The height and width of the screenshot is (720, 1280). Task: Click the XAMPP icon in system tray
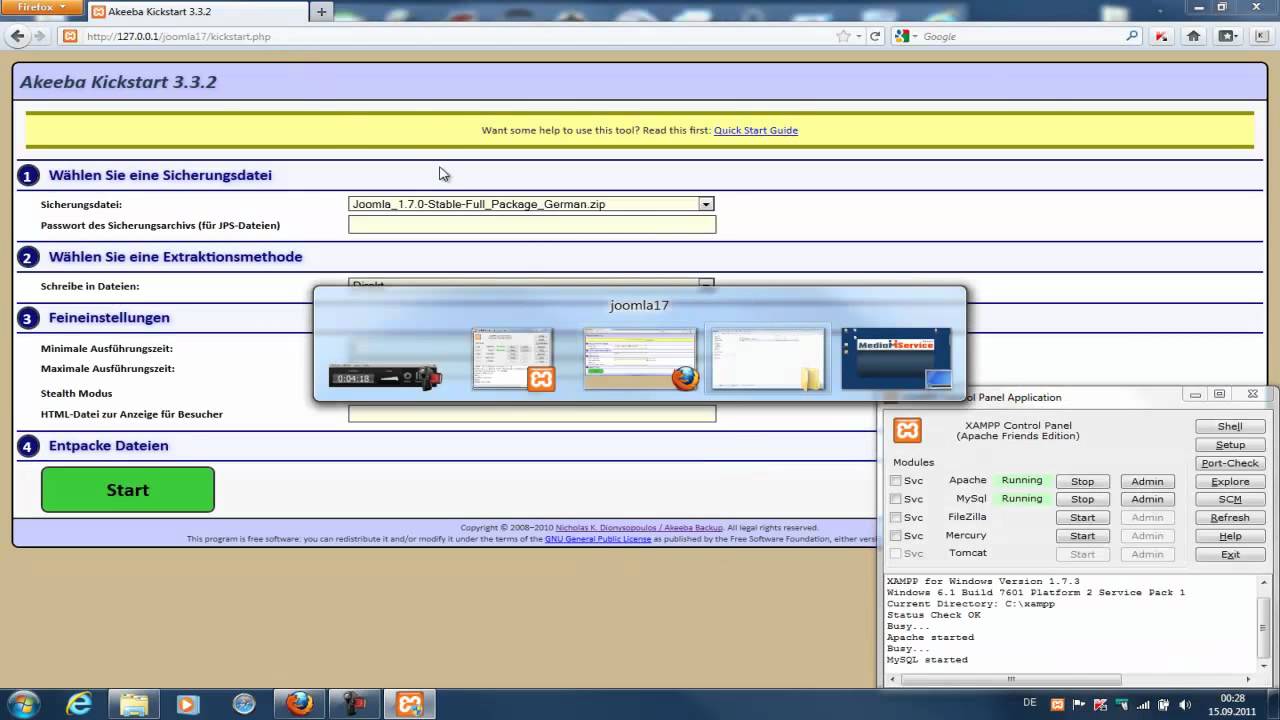(1057, 704)
